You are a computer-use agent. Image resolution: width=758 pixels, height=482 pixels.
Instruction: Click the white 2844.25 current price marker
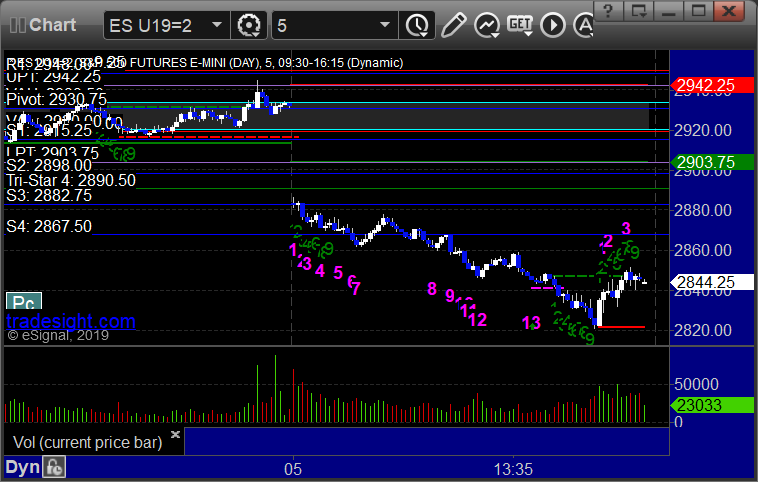[x=712, y=282]
